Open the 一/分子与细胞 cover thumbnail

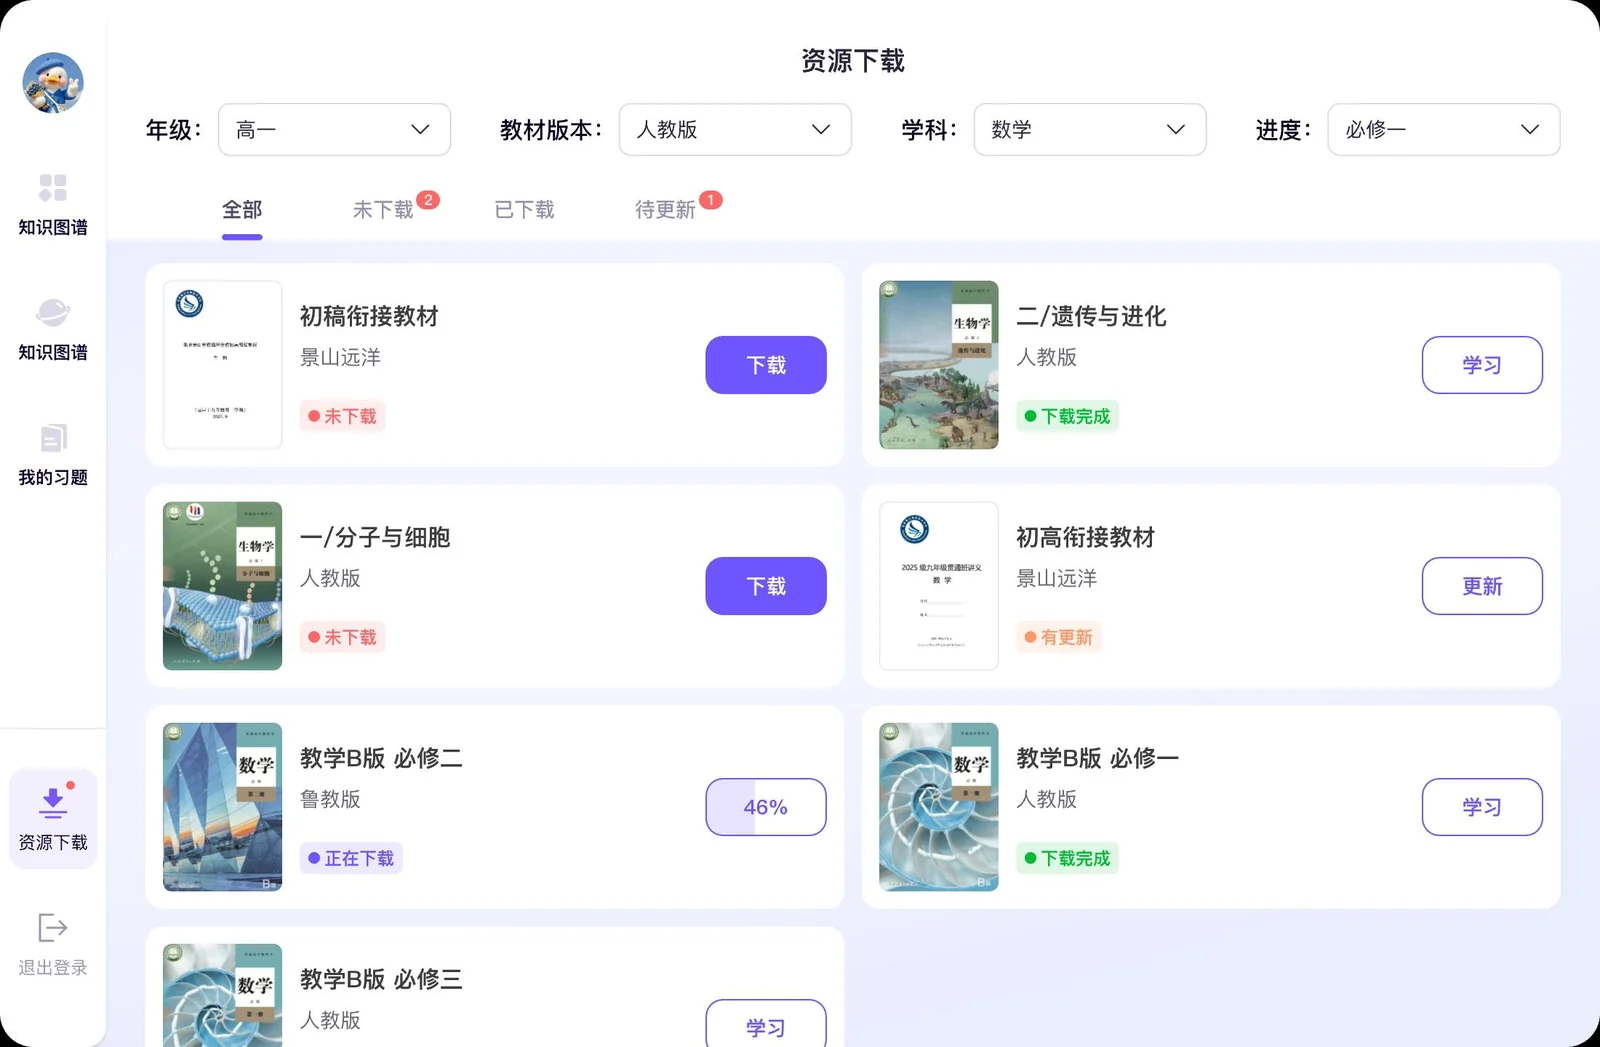pos(222,586)
